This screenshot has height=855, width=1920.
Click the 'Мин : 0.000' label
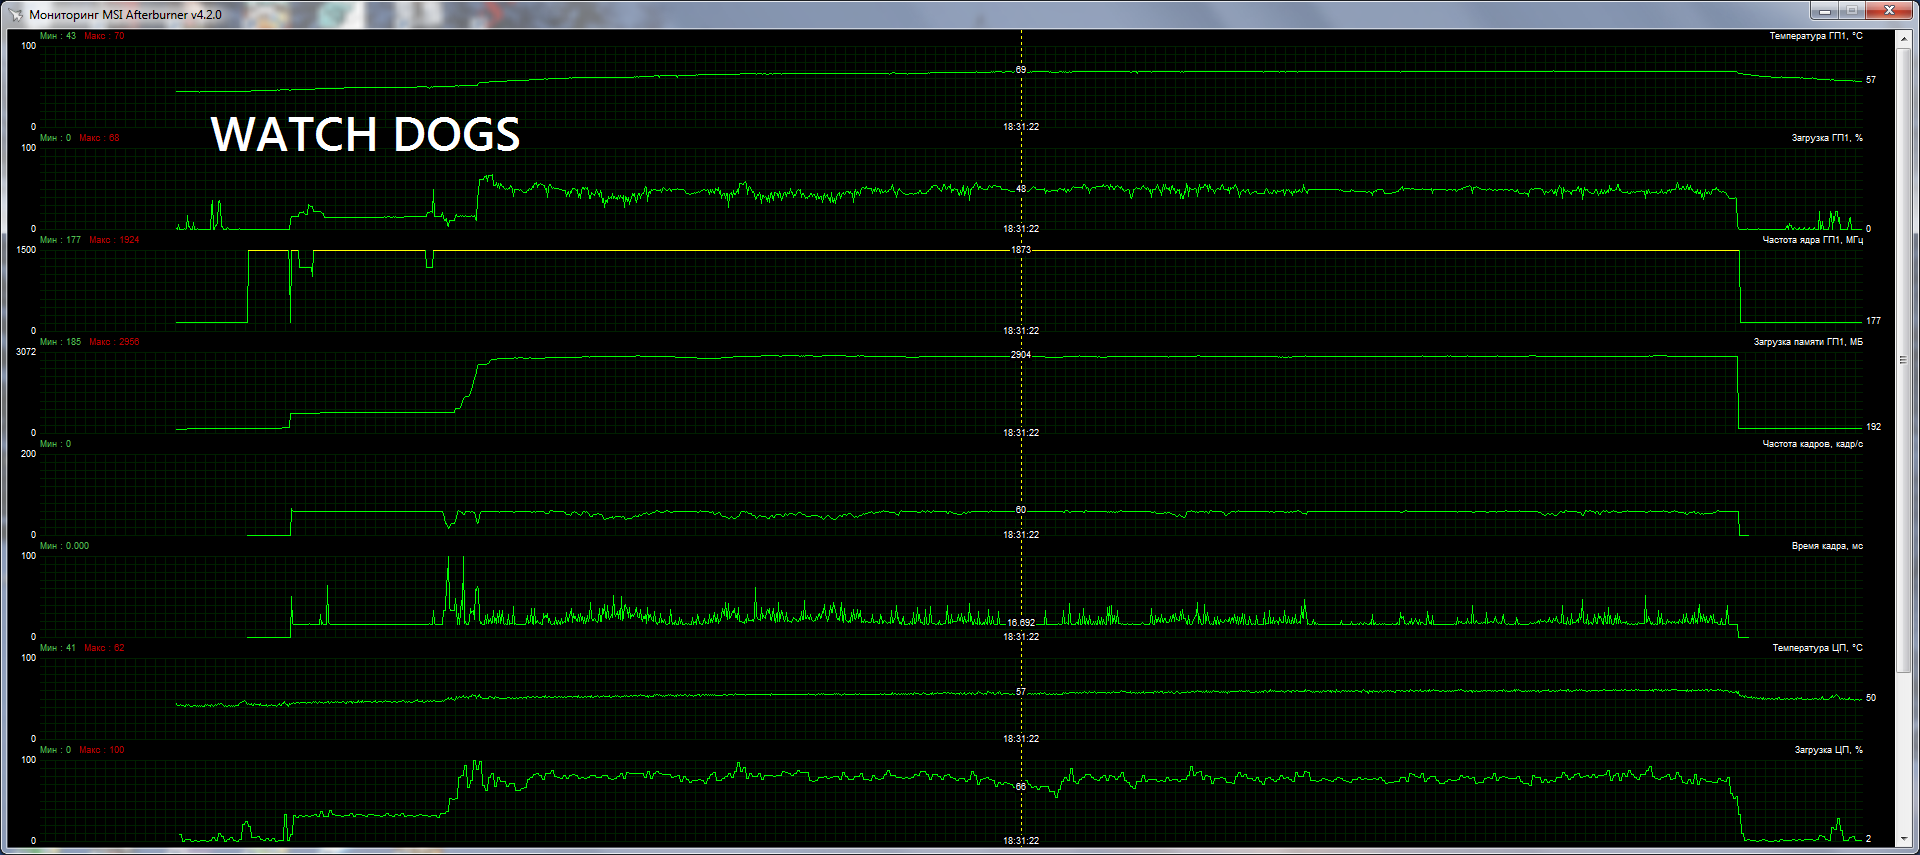tap(64, 546)
